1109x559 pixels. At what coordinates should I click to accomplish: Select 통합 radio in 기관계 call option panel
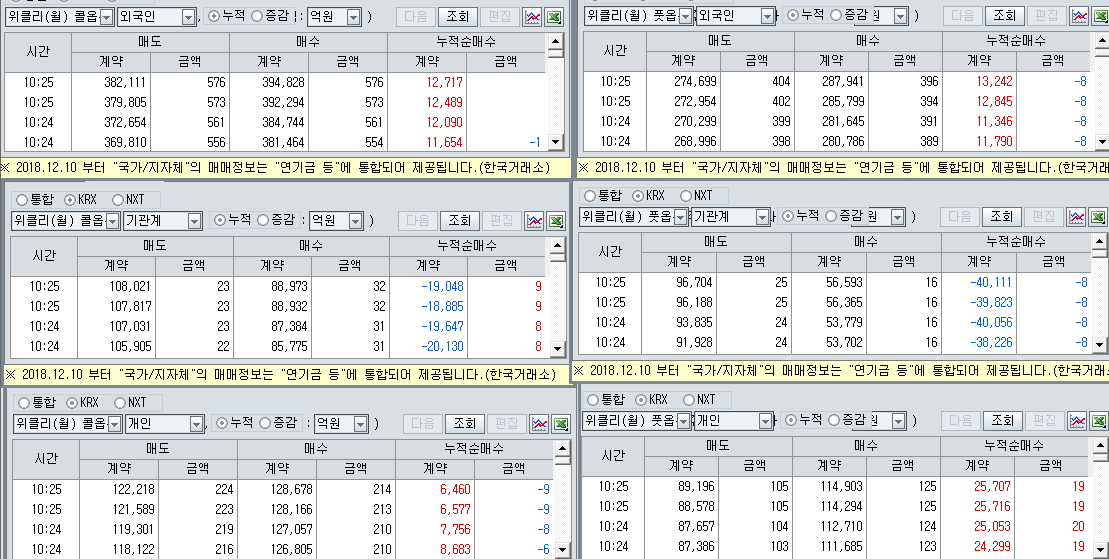coord(24,199)
